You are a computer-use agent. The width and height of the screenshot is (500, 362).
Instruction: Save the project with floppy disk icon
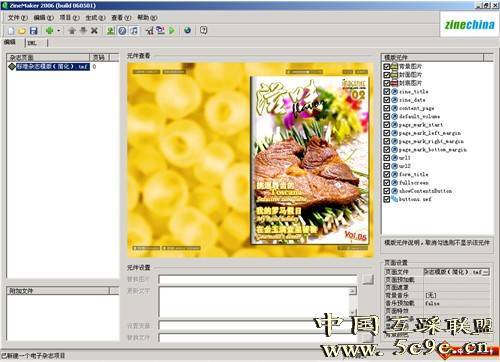(33, 31)
